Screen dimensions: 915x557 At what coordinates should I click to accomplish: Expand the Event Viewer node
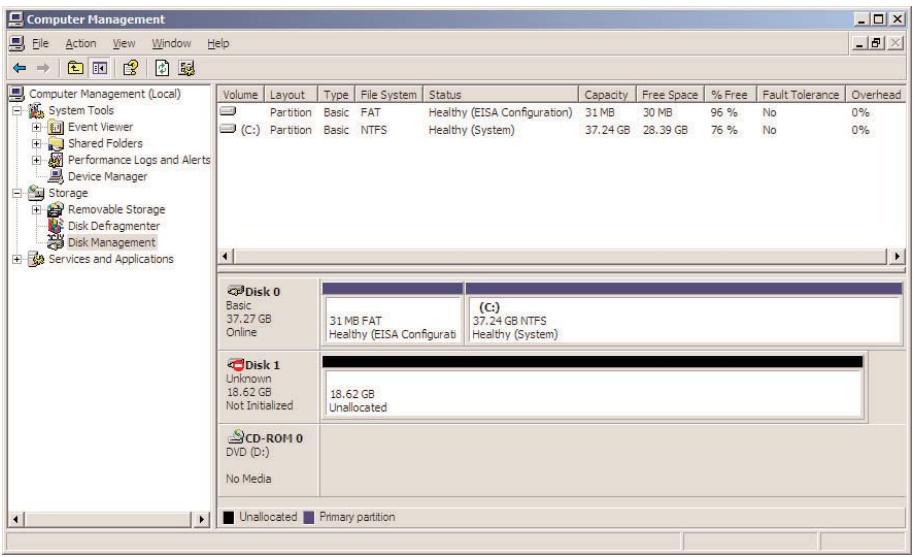[37, 127]
